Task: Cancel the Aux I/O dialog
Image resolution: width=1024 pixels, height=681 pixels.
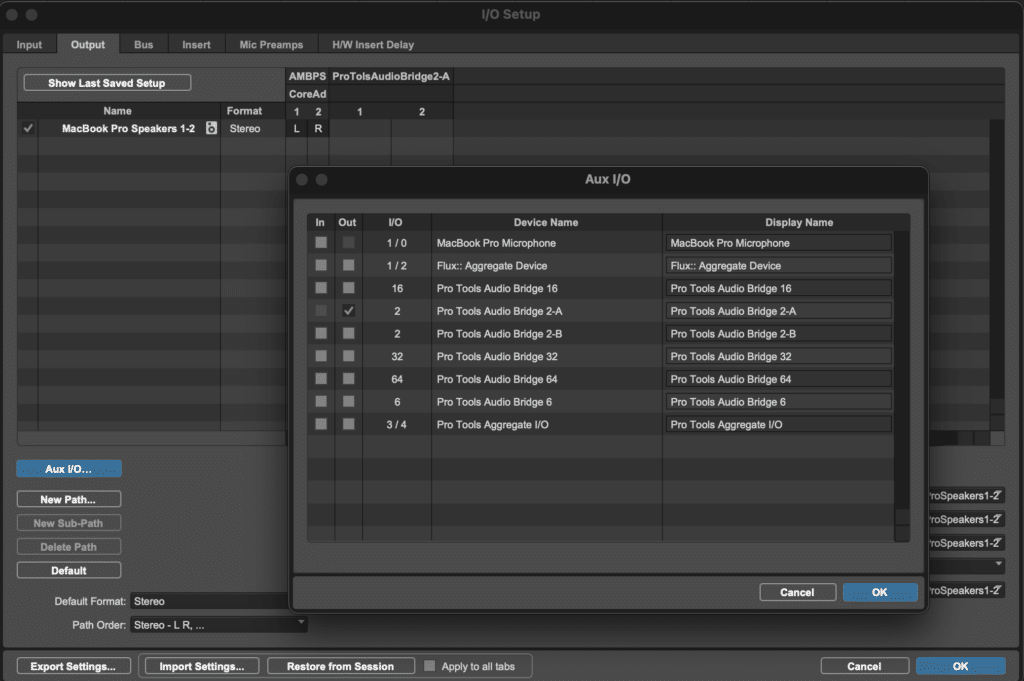Action: [x=796, y=592]
